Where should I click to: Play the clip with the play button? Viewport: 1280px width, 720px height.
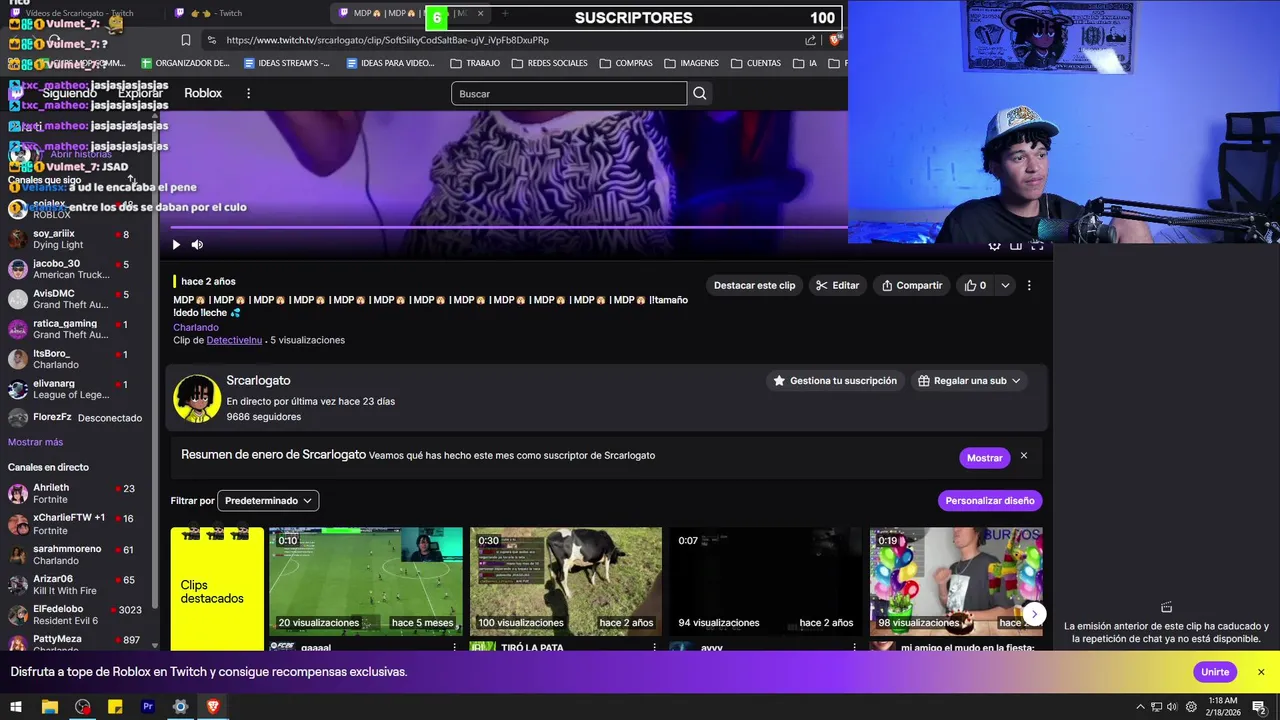(x=176, y=245)
